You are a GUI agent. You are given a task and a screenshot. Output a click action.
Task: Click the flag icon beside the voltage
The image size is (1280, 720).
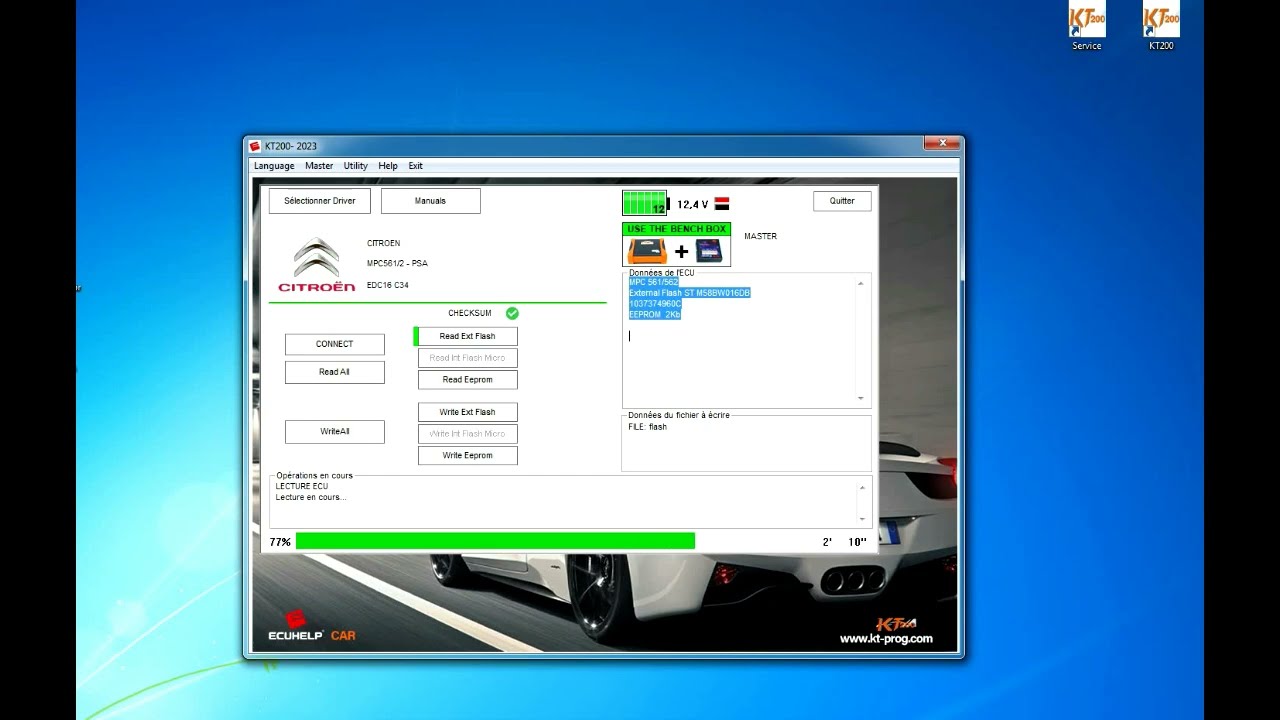[722, 204]
